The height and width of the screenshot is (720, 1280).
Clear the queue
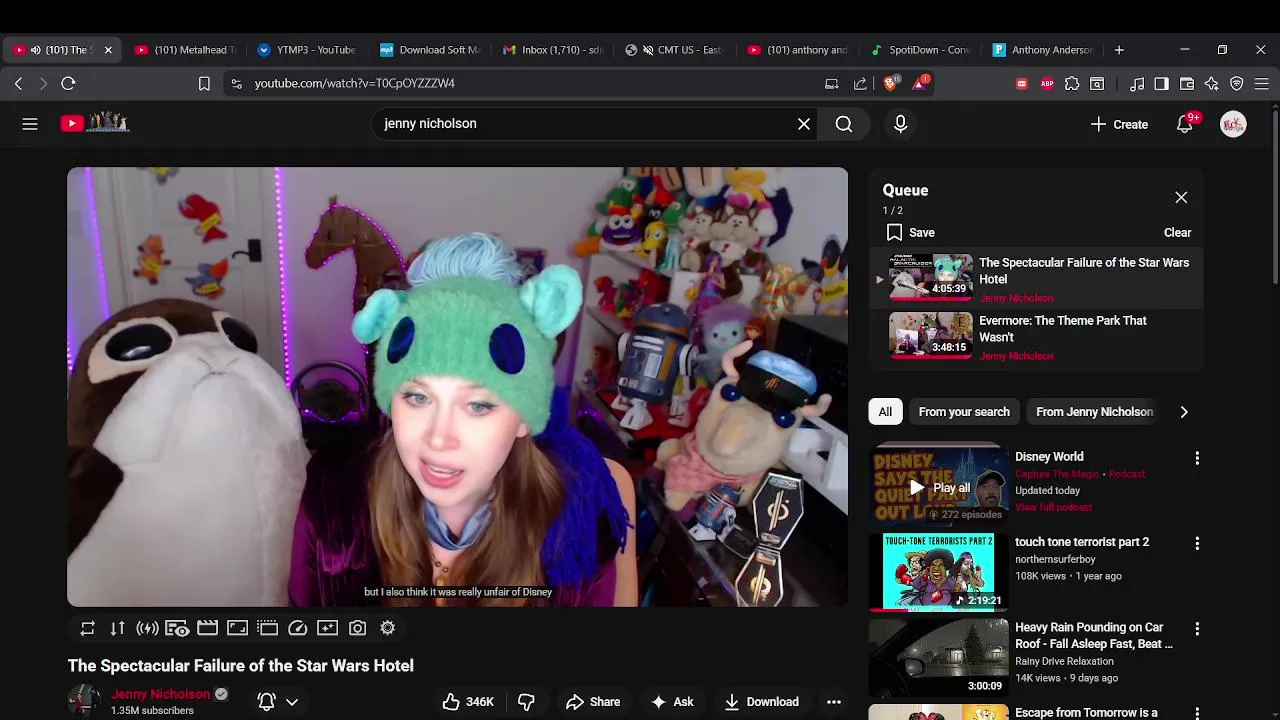pos(1177,233)
